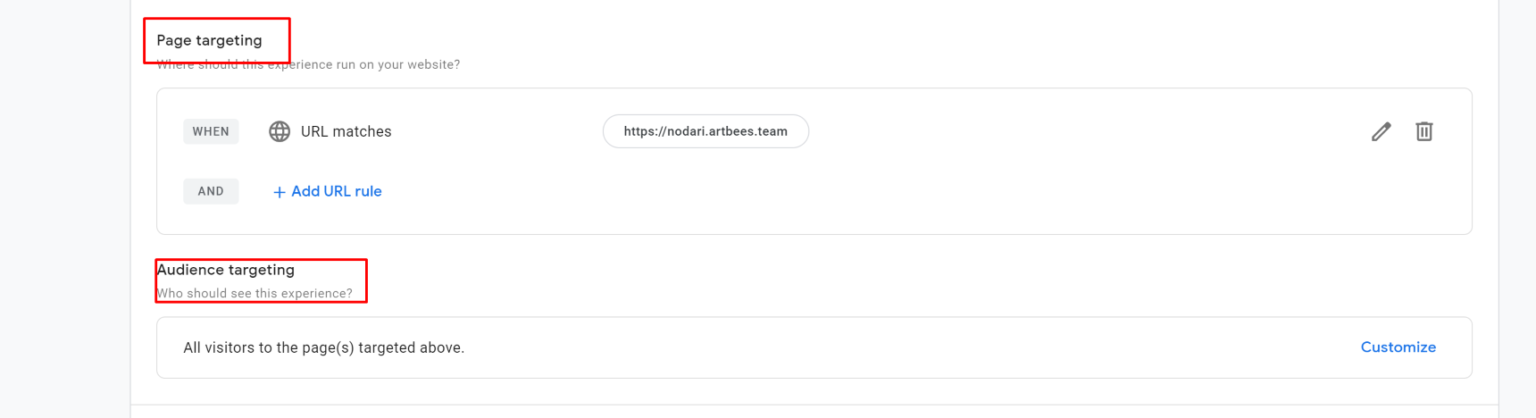1536x418 pixels.
Task: Click the 'Add URL rule' text label
Action: [x=337, y=191]
